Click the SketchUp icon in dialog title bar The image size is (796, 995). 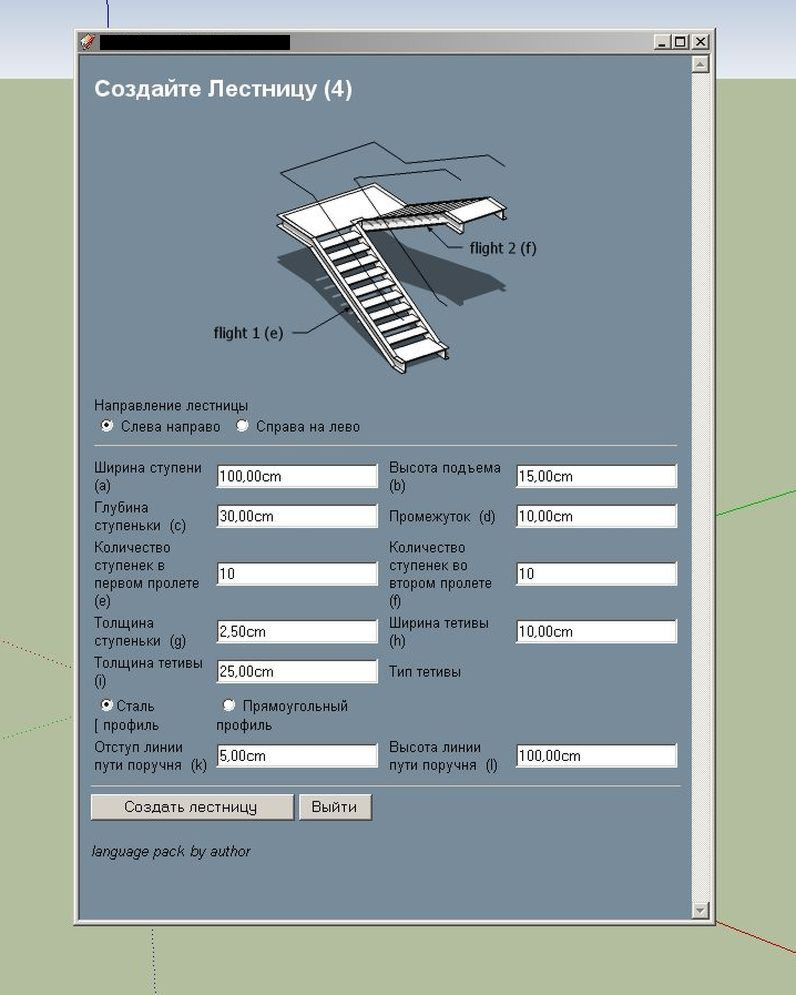point(88,42)
